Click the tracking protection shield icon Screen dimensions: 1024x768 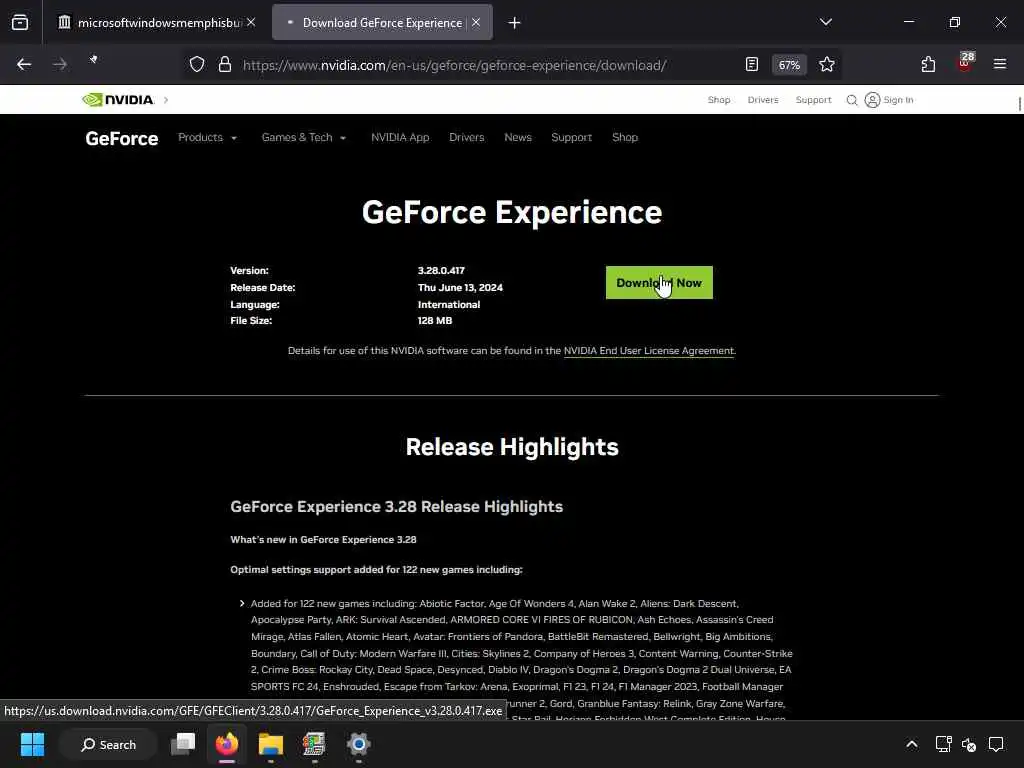(197, 65)
